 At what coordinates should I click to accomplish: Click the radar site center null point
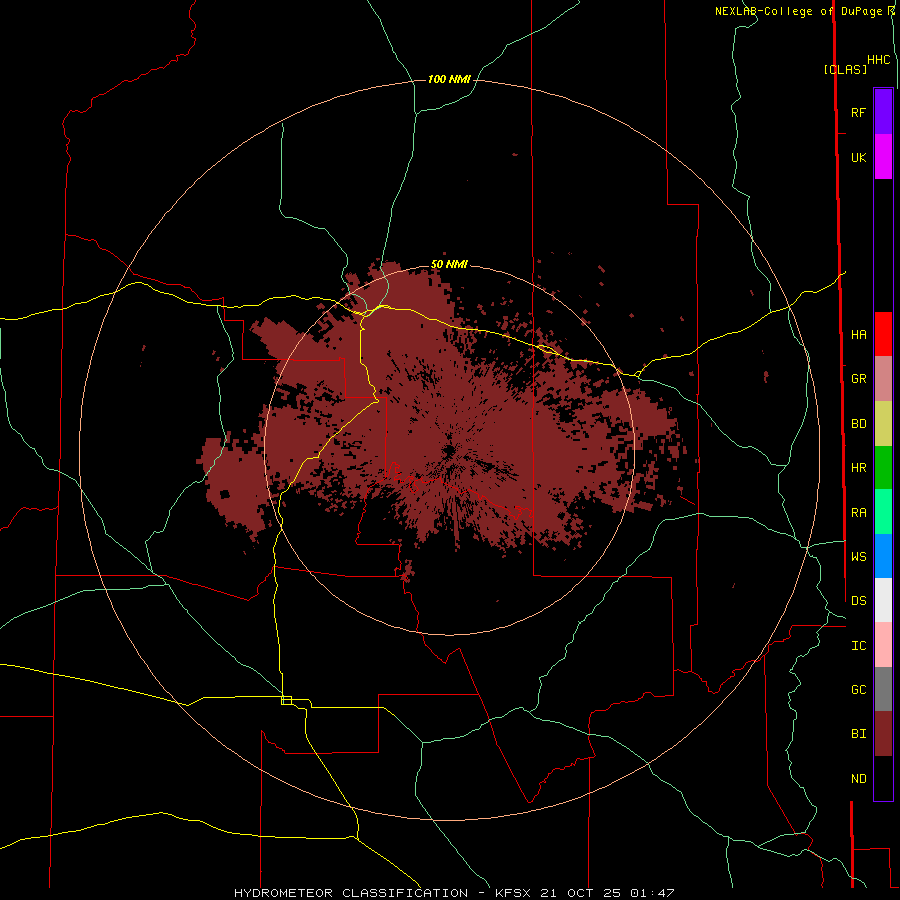[x=449, y=451]
